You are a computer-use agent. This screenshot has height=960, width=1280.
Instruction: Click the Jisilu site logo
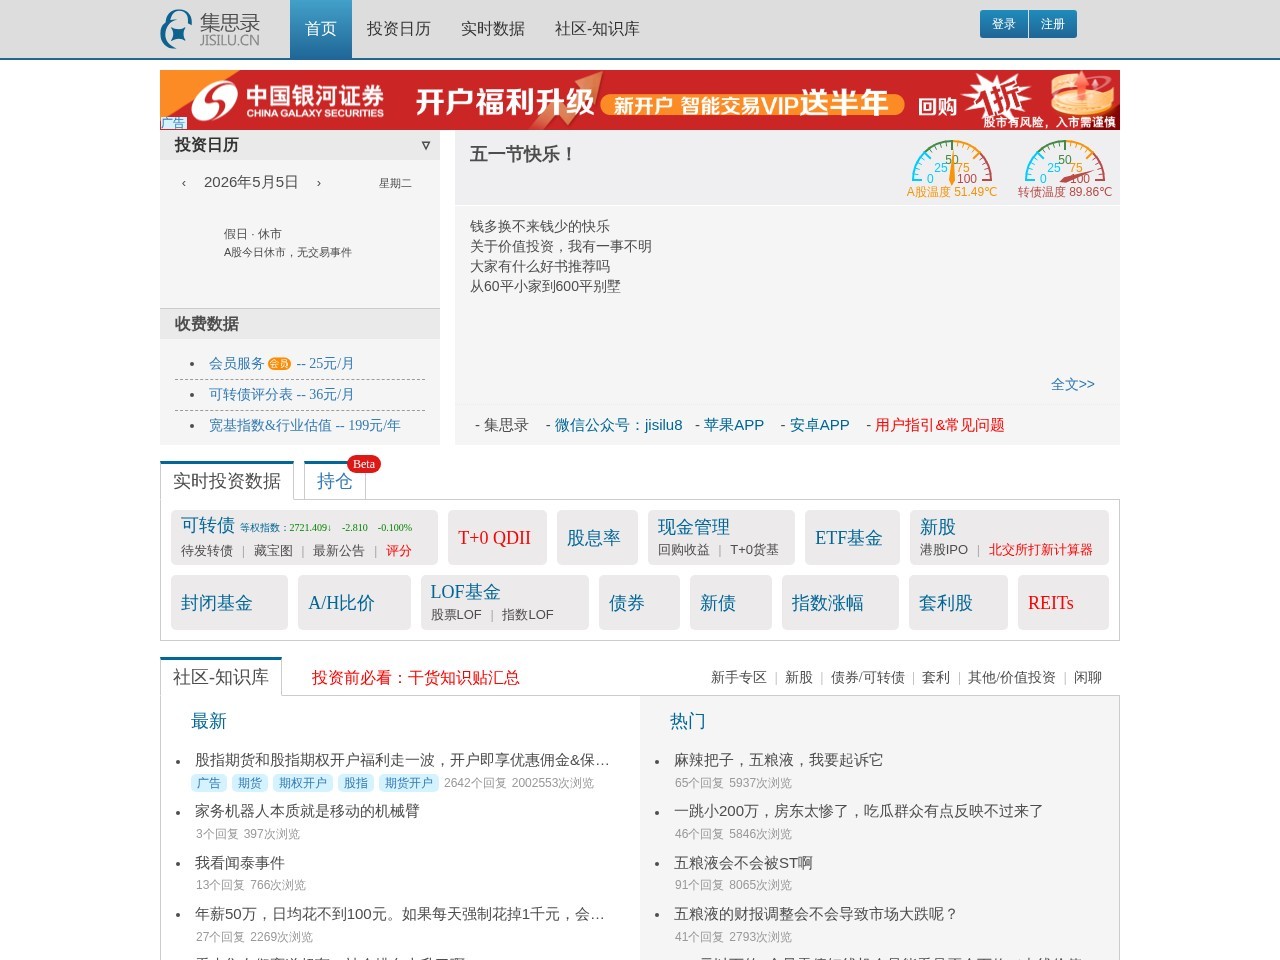[210, 29]
